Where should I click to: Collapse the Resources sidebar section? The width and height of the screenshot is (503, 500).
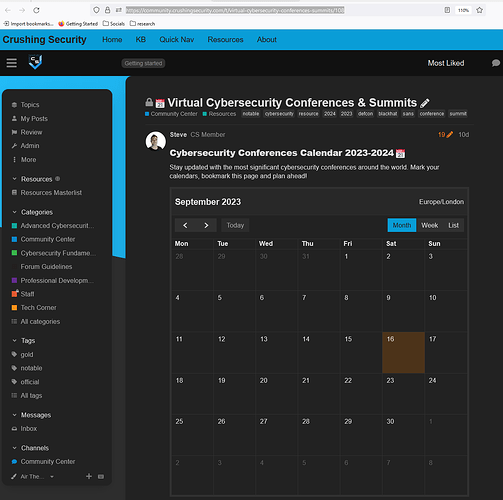click(15, 179)
